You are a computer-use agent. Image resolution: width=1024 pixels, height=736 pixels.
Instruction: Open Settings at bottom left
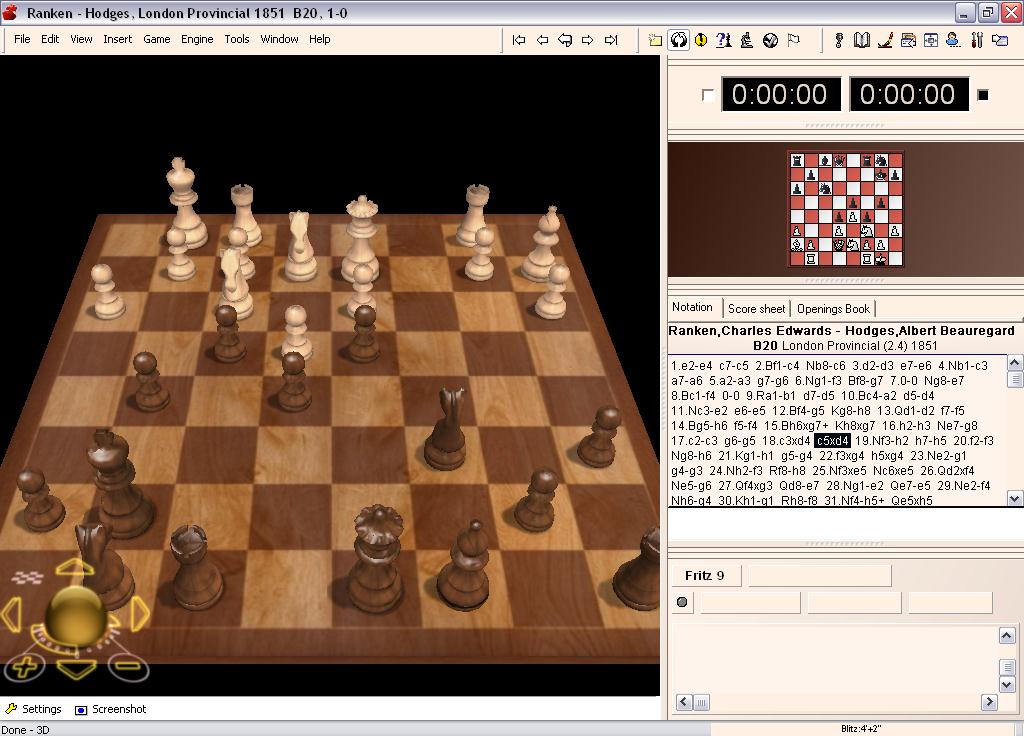[35, 709]
